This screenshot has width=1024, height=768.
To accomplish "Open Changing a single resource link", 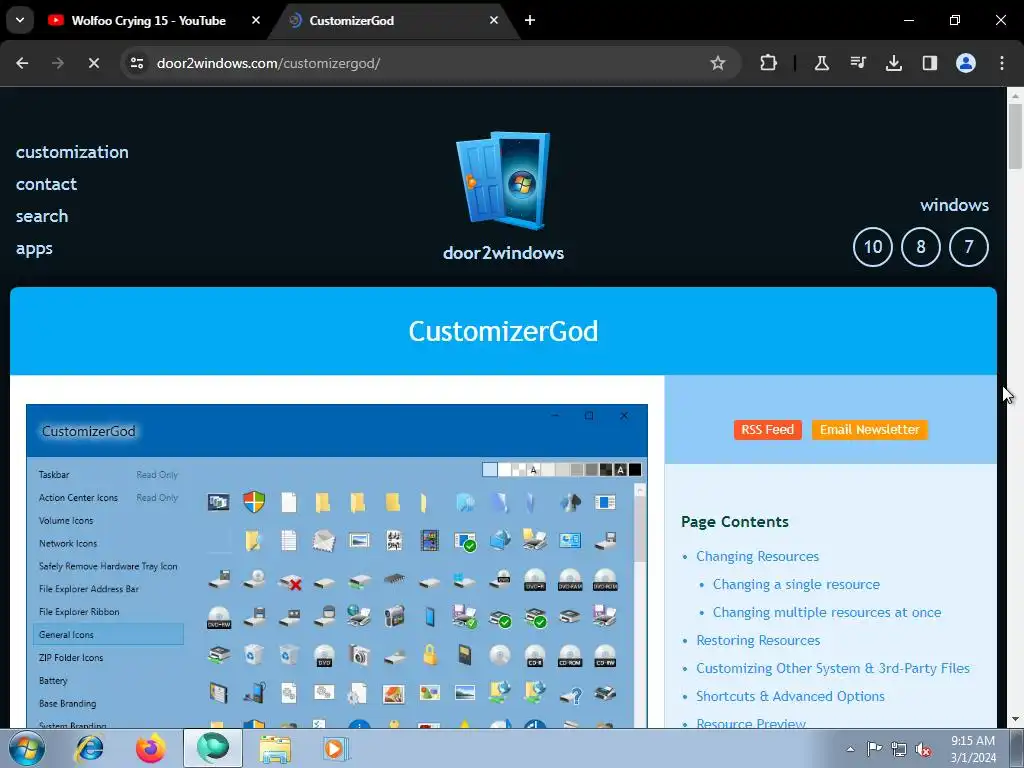I will [796, 584].
